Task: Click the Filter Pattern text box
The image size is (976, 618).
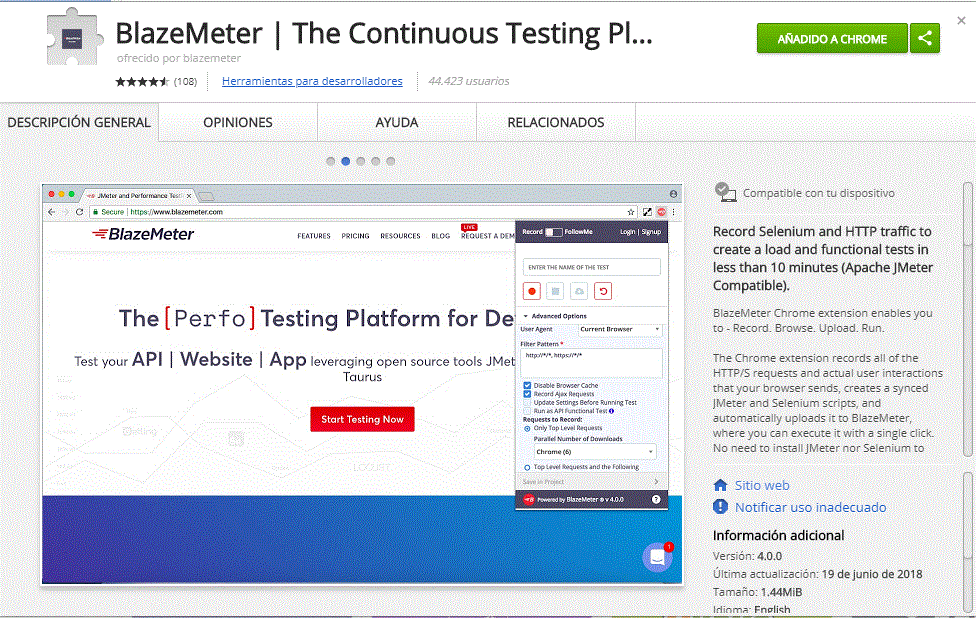Action: click(x=591, y=363)
